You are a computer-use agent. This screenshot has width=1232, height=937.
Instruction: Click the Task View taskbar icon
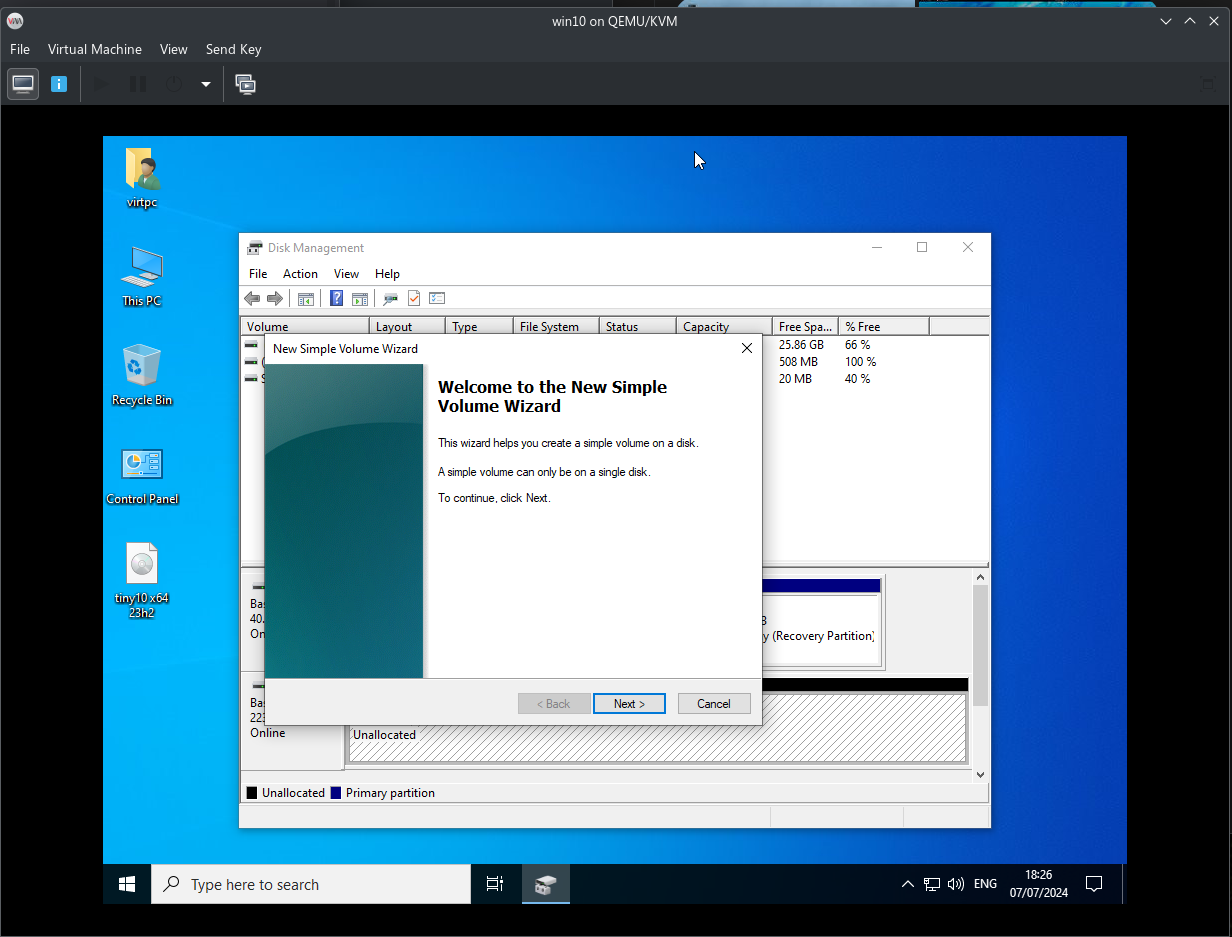coord(494,884)
